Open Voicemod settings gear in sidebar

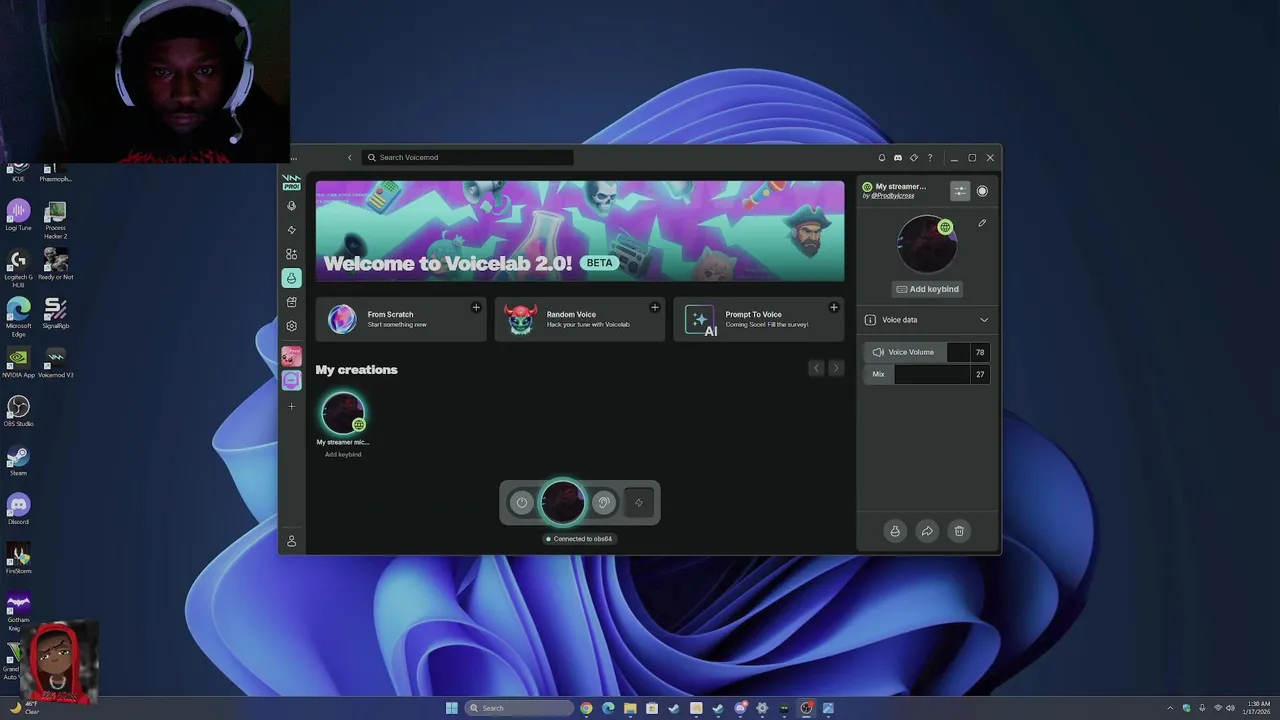[x=291, y=326]
